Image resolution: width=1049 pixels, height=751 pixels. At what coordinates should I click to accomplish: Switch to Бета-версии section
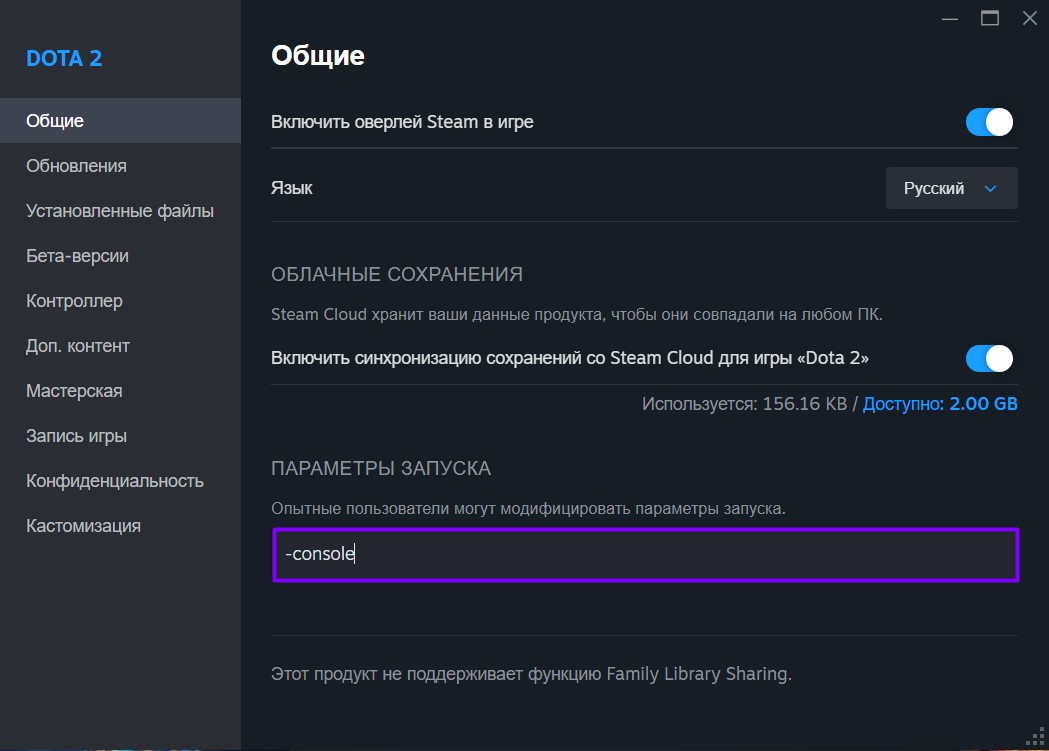point(77,256)
